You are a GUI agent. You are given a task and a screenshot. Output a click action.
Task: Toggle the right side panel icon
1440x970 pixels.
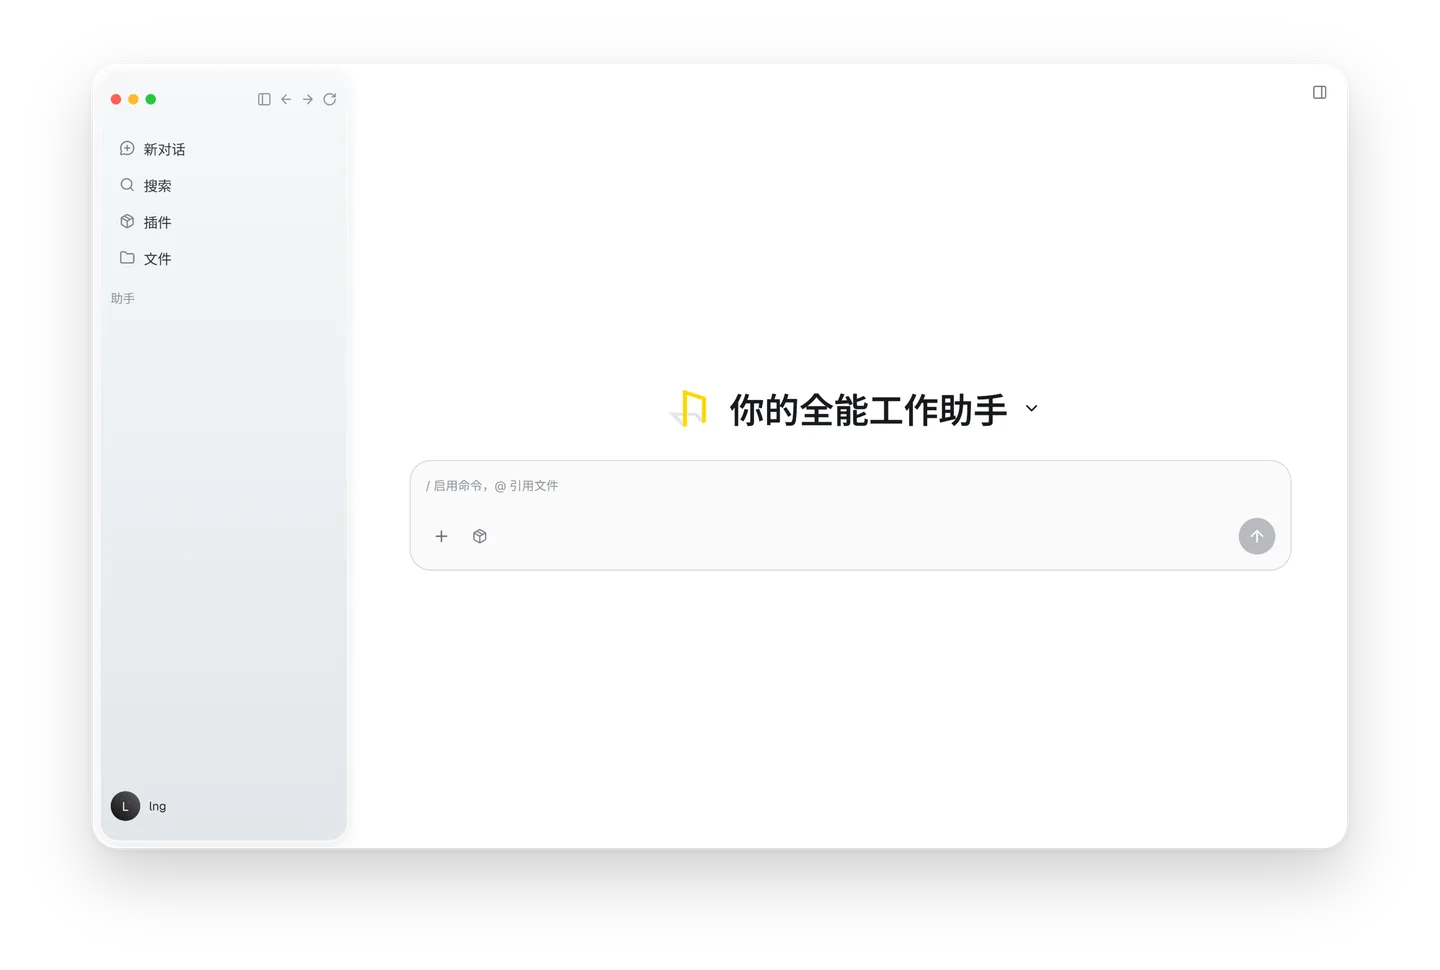1320,92
